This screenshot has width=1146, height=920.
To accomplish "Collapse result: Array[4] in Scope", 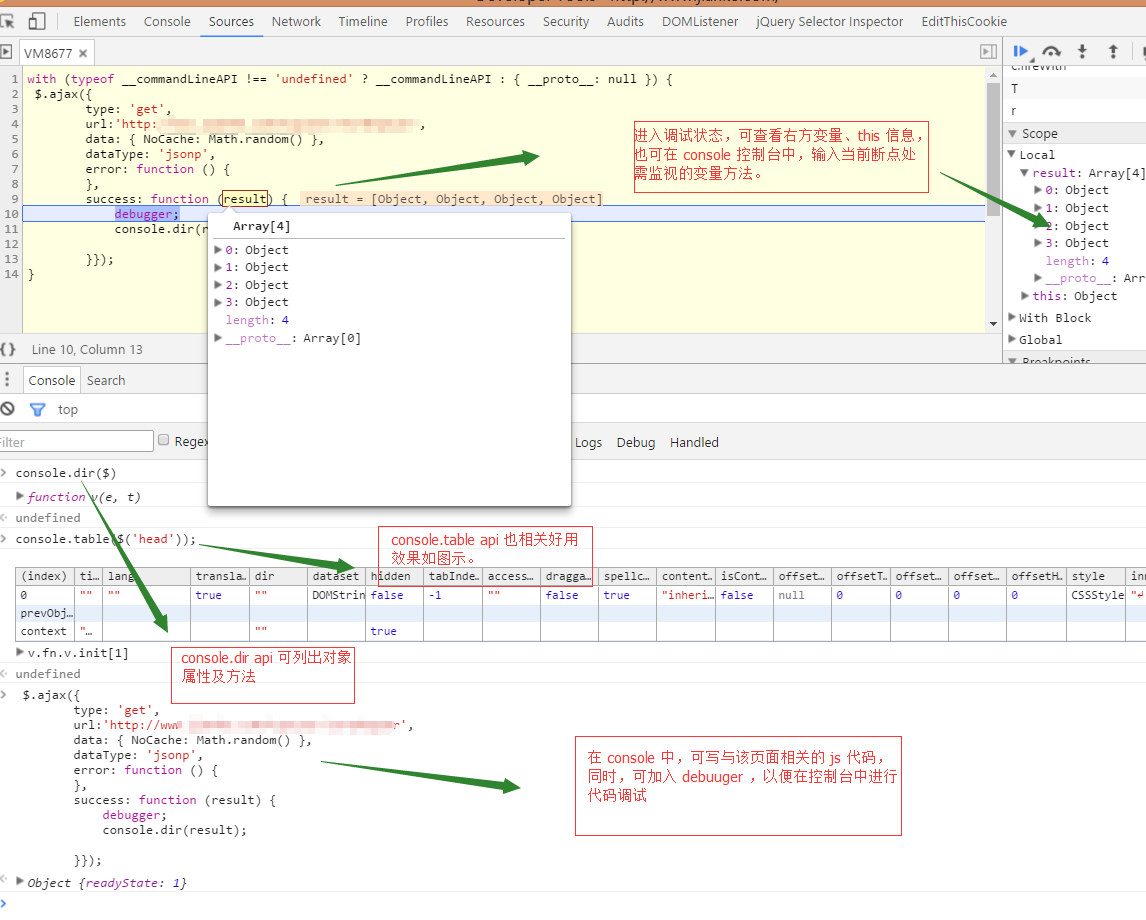I will click(x=1025, y=172).
